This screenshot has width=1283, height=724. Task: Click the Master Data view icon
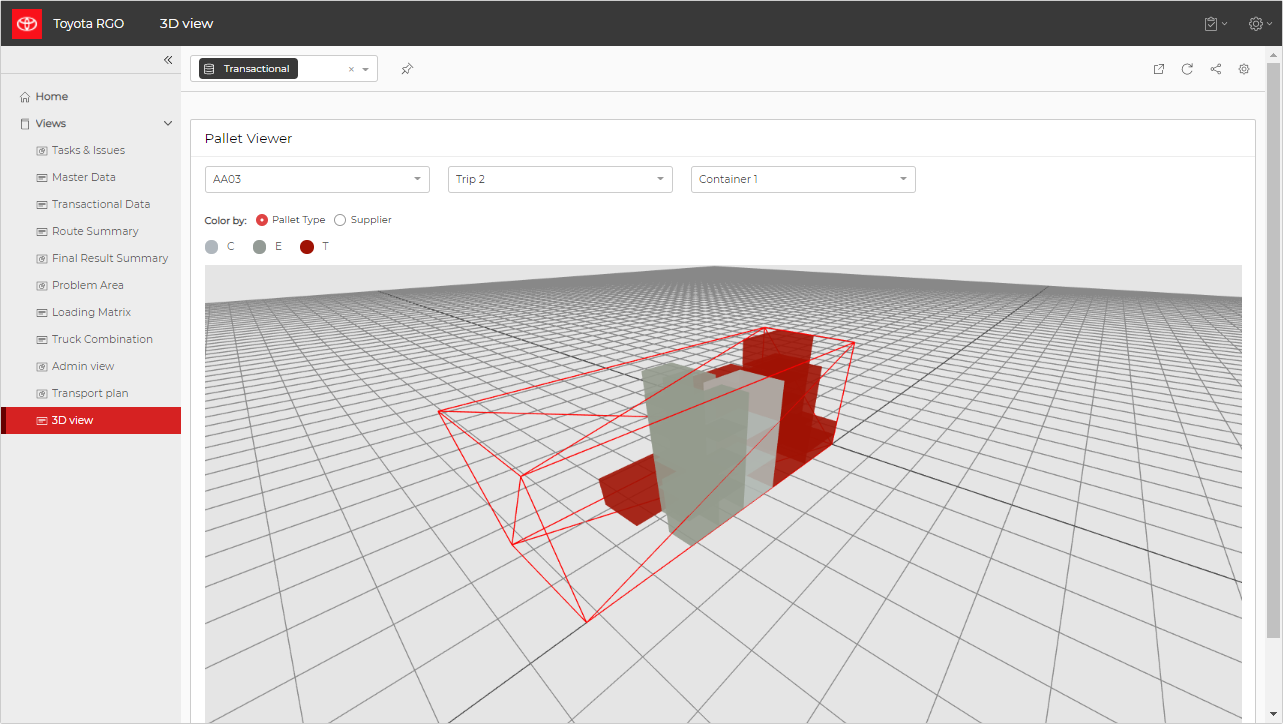pyautogui.click(x=42, y=178)
